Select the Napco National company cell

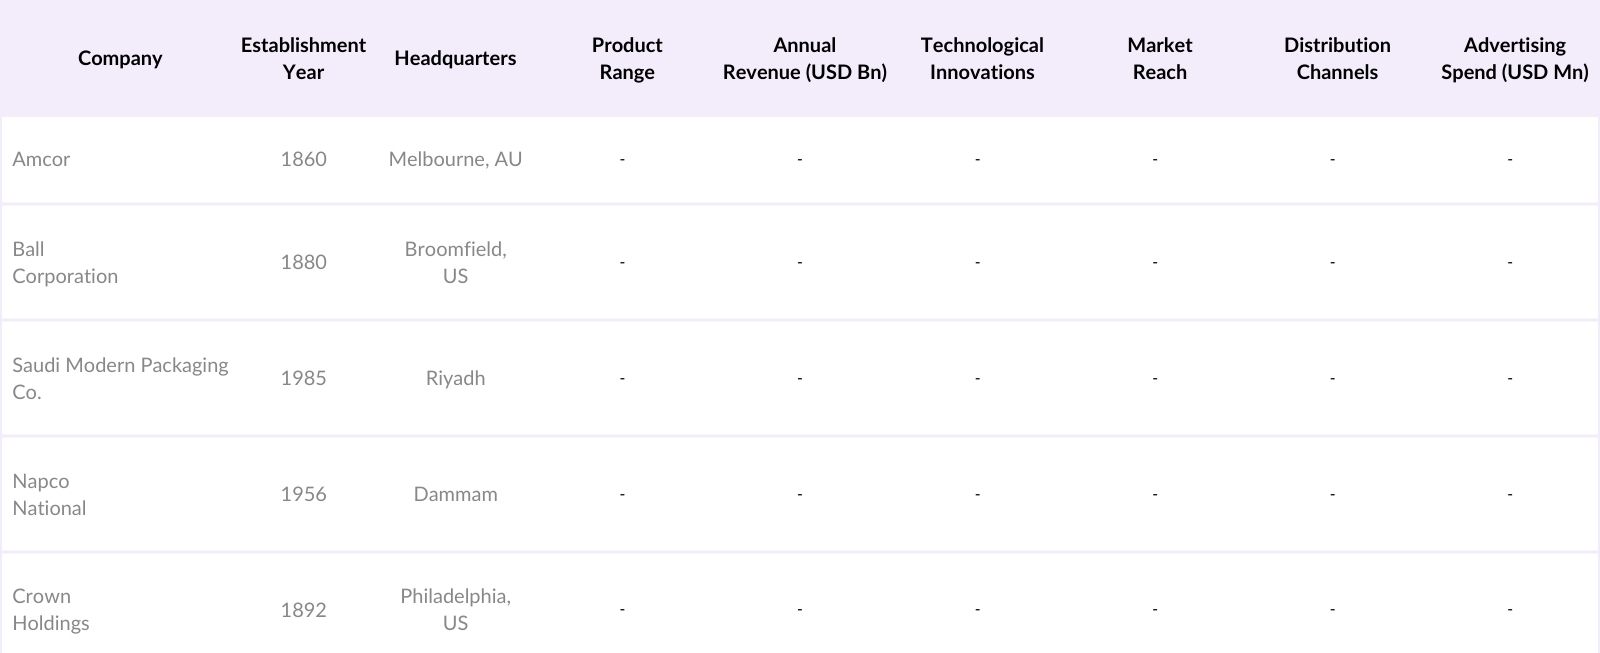pos(49,494)
